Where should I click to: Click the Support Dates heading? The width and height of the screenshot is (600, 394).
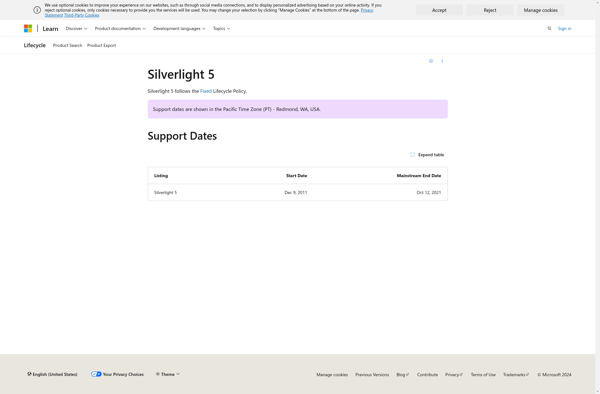point(182,136)
